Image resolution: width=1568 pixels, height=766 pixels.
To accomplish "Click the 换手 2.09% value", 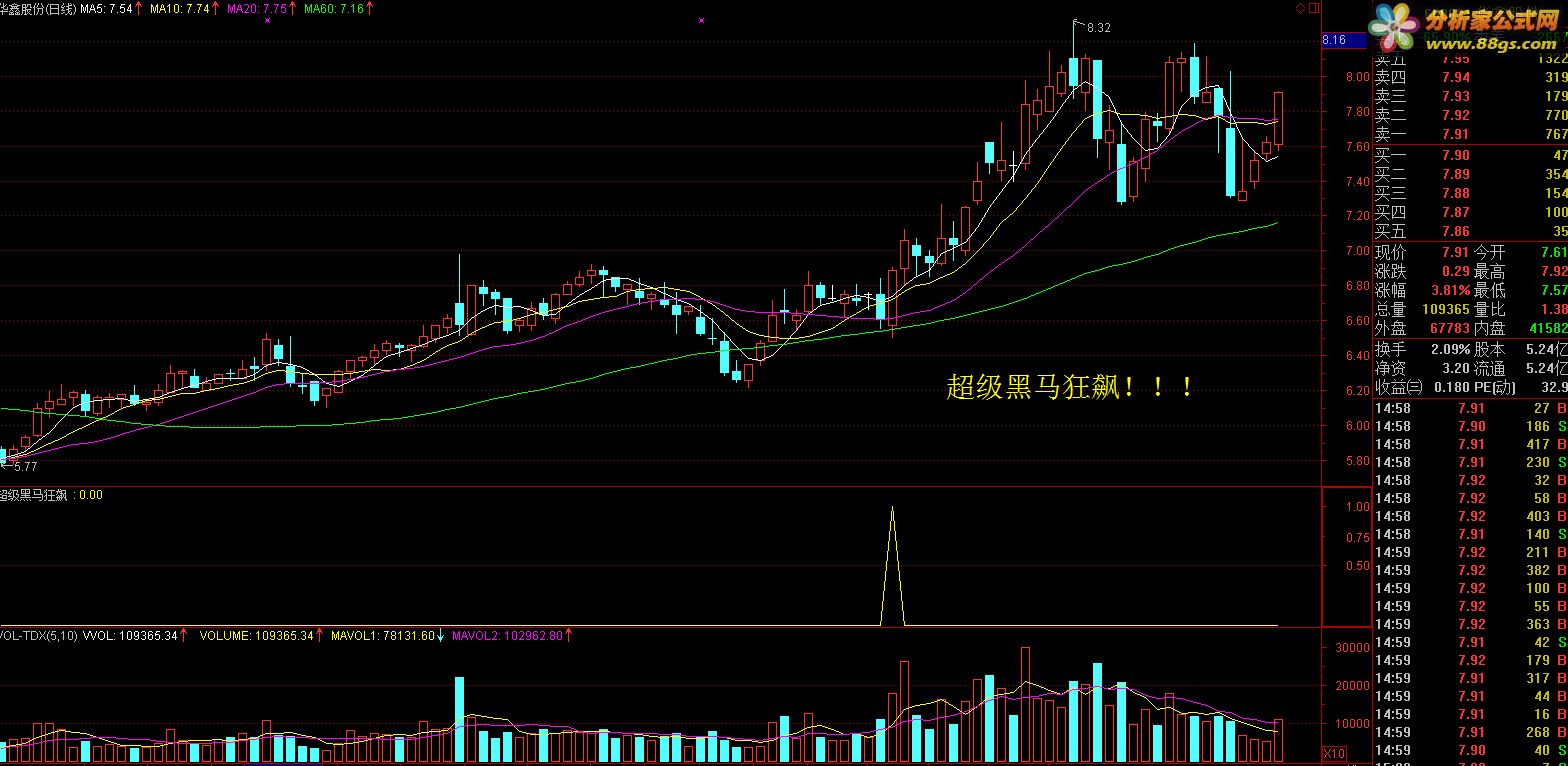I will click(x=1449, y=349).
